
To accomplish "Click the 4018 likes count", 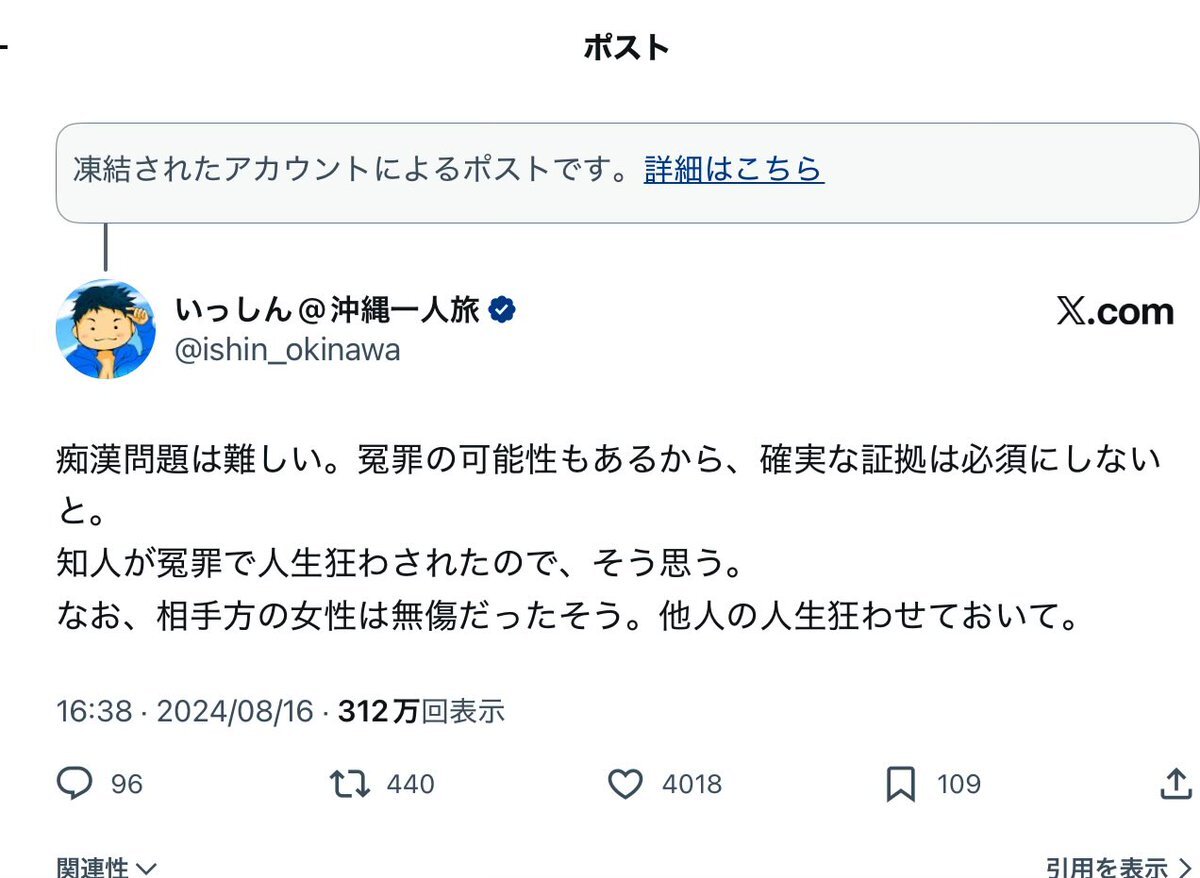I will coord(691,785).
